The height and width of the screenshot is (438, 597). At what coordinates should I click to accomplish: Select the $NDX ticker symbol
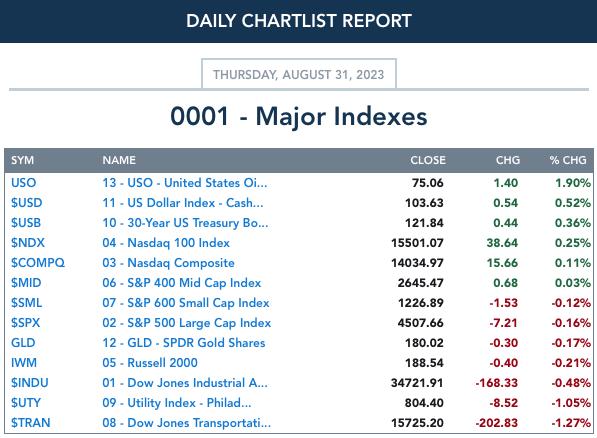[27, 243]
